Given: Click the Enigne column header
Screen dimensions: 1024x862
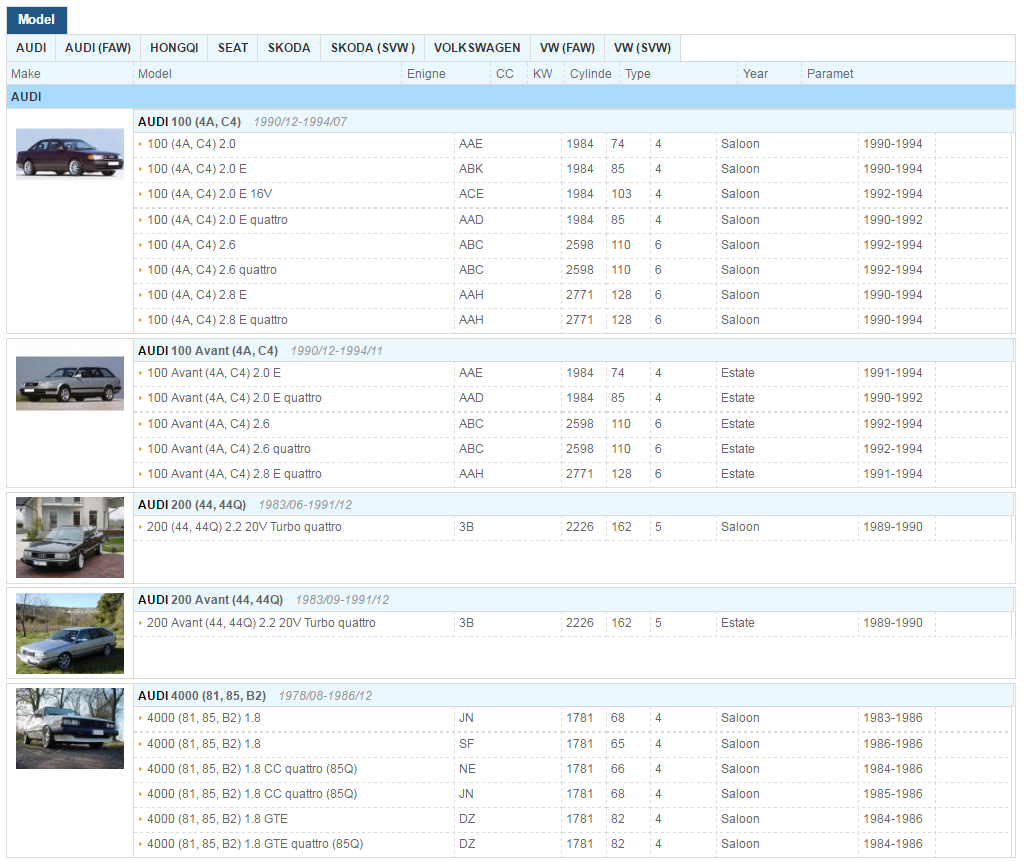Looking at the screenshot, I should coord(426,74).
